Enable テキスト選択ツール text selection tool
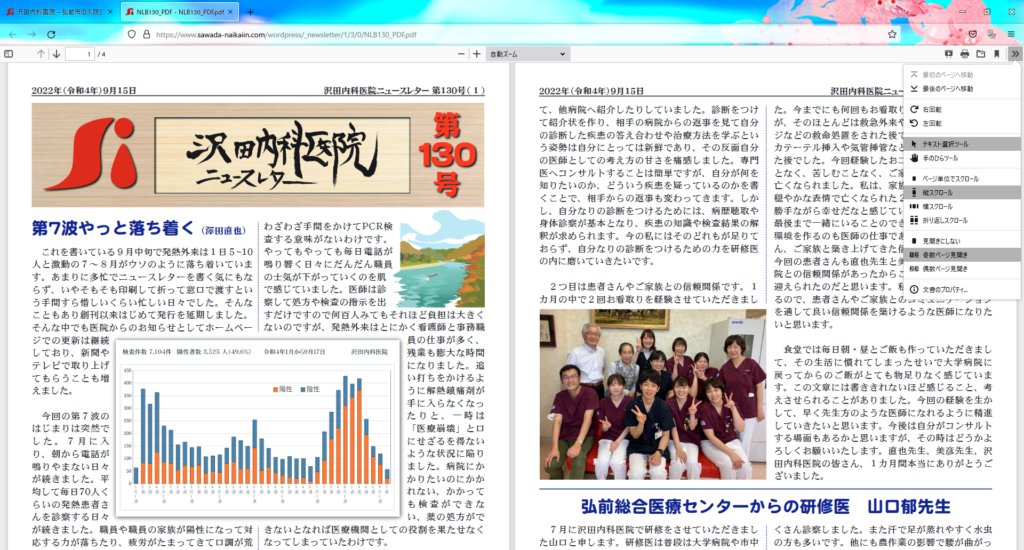The image size is (1024, 550). pos(962,144)
